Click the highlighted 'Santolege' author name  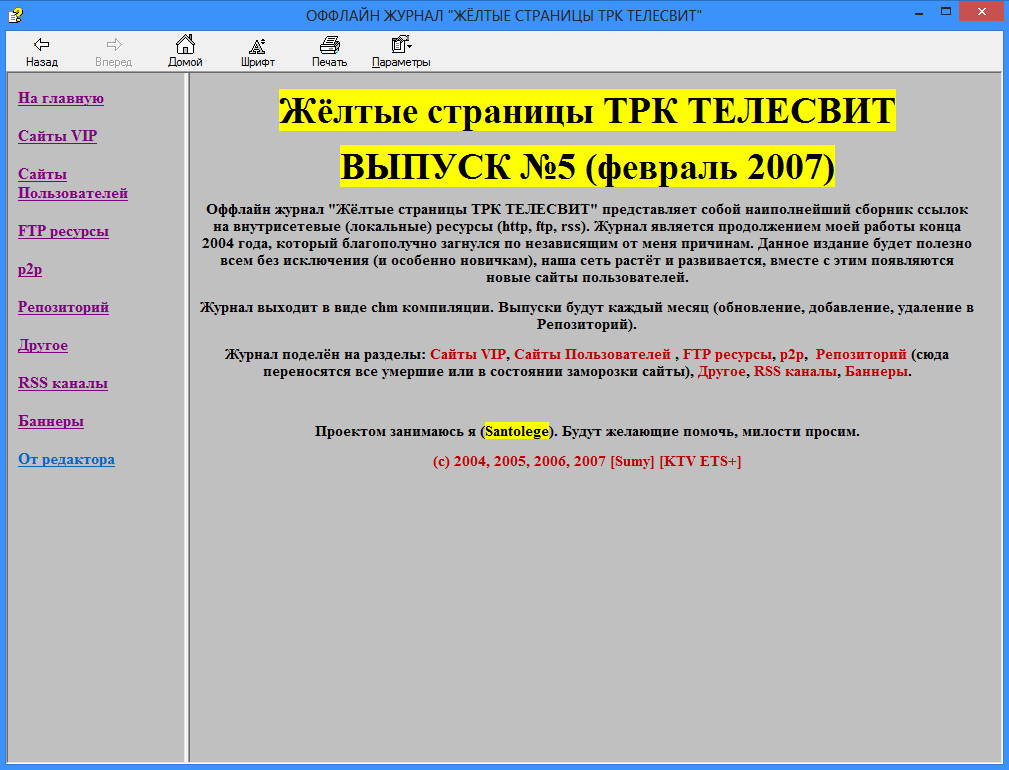(x=517, y=432)
